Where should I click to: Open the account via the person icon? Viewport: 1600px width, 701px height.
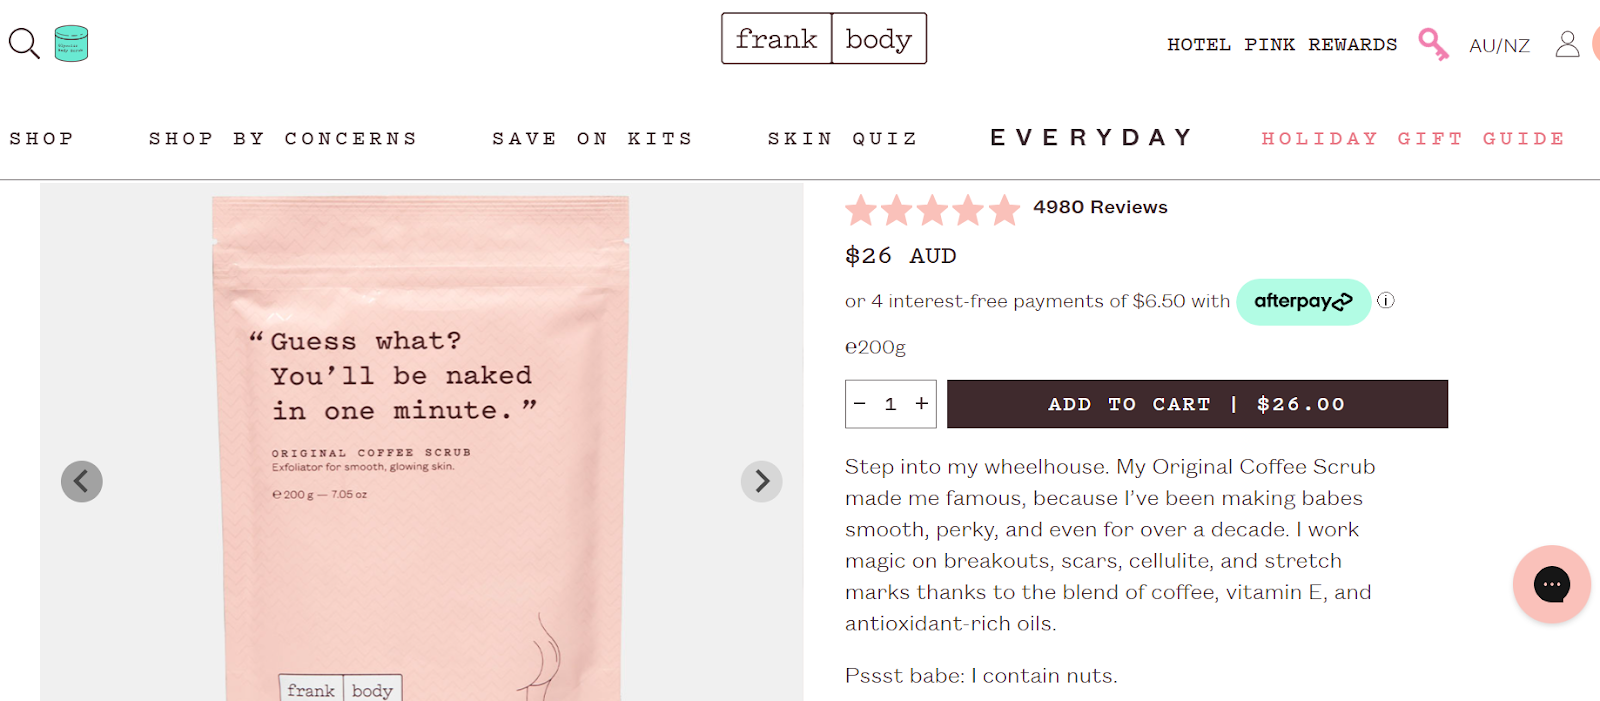[x=1566, y=45]
